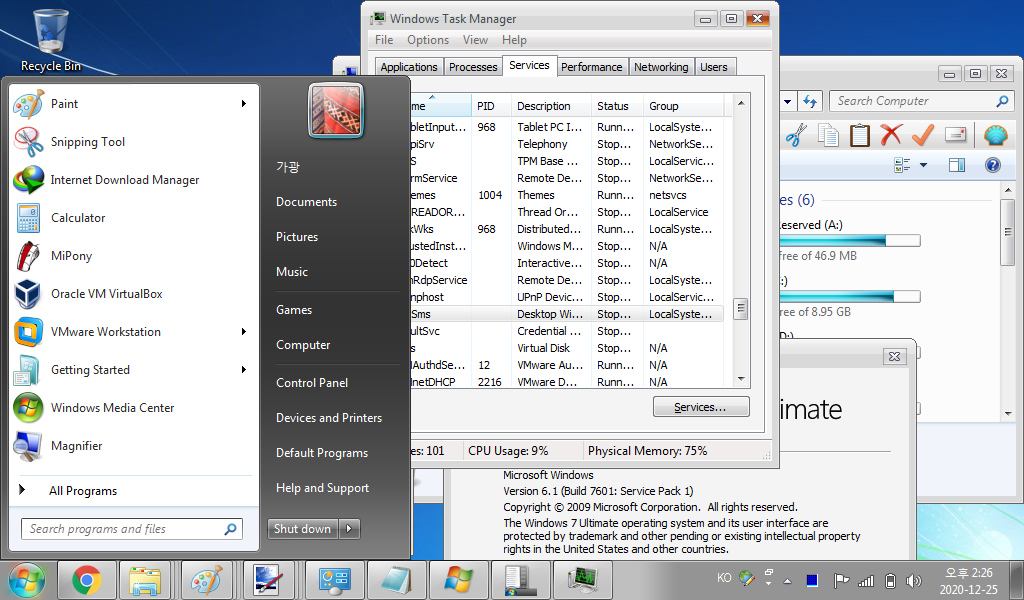The image size is (1024, 600).
Task: Open Getting Started entry
Action: pyautogui.click(x=134, y=370)
